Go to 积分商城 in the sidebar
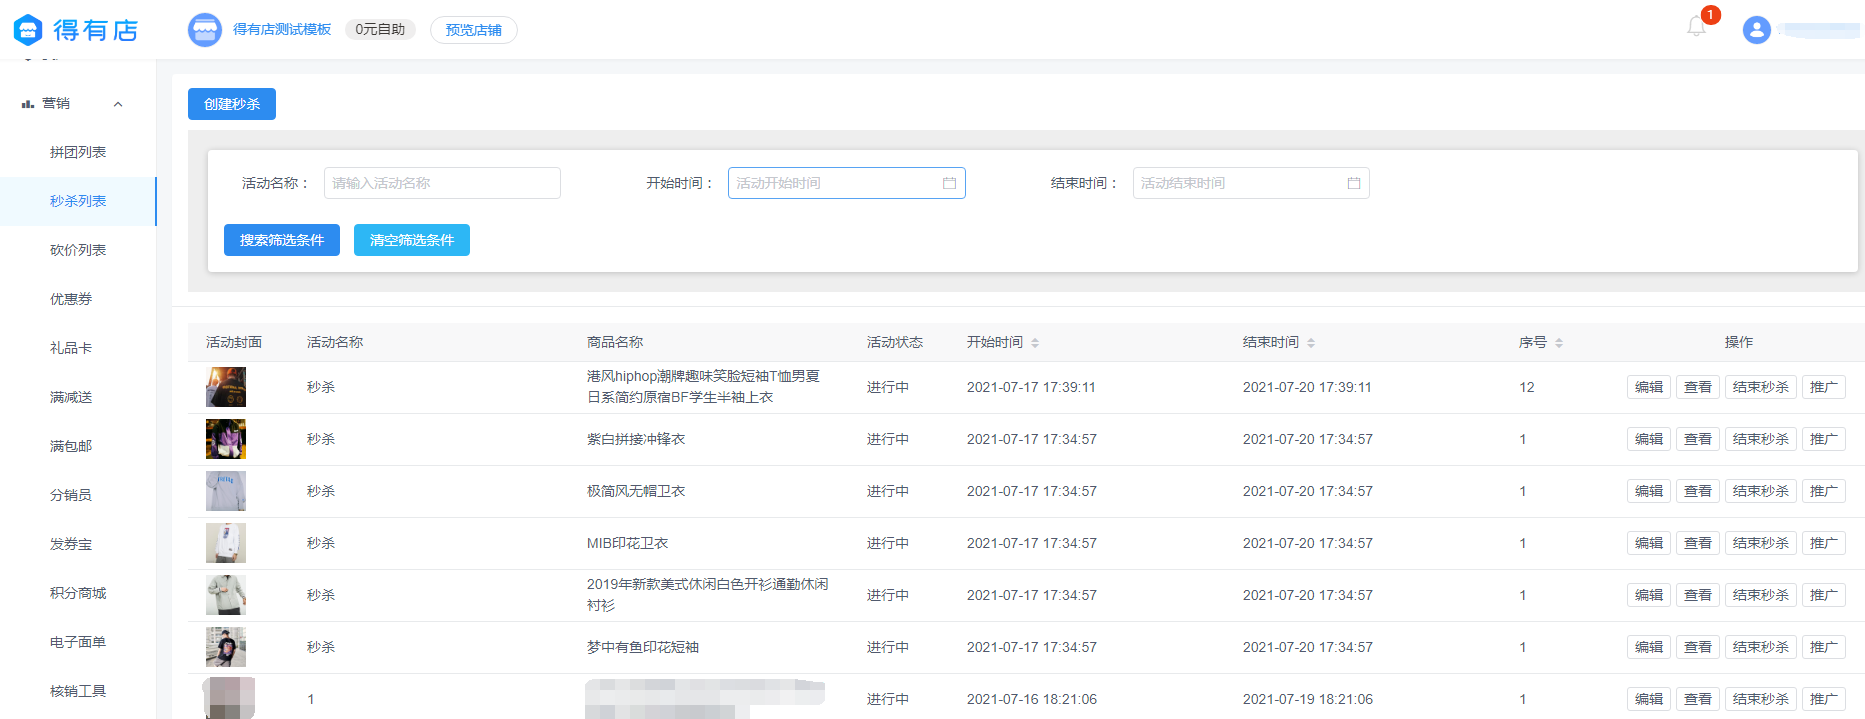 click(x=78, y=593)
